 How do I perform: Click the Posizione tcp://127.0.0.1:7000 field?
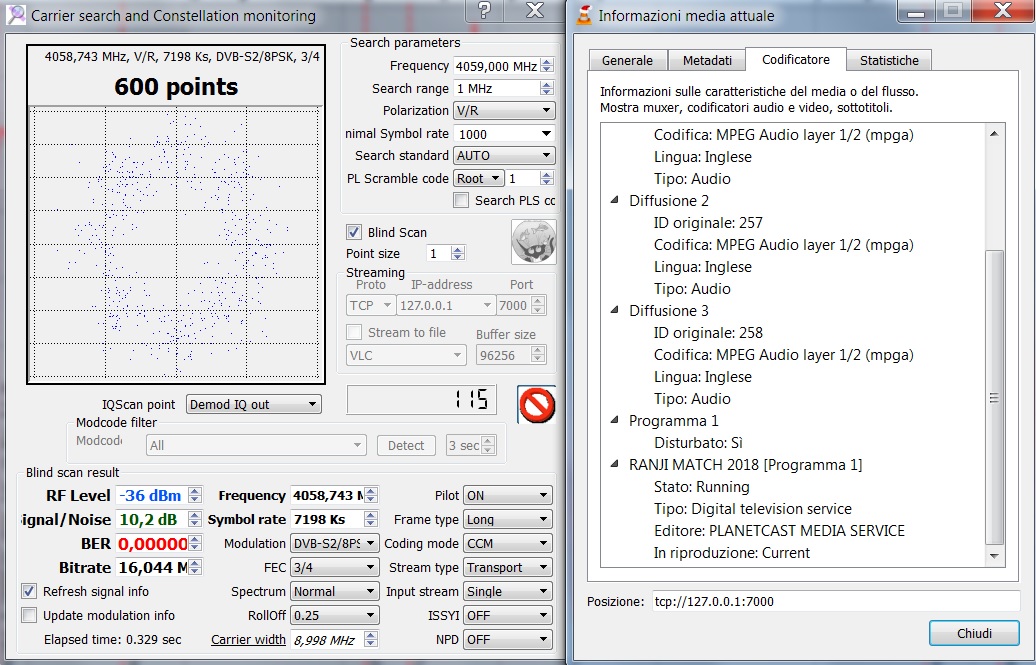[836, 602]
